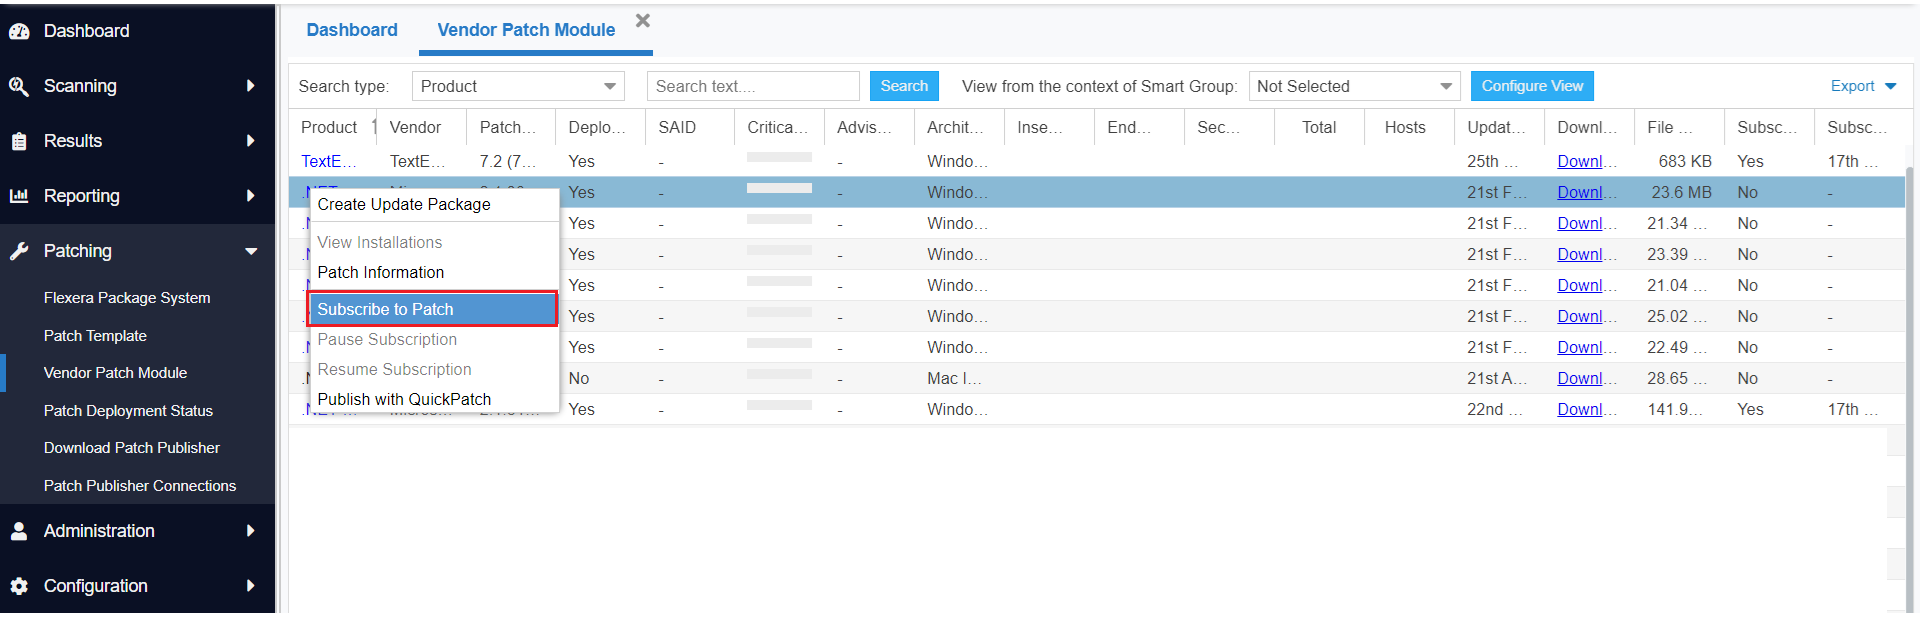
Task: Select Subscribe to Patch in context menu
Action: click(432, 309)
